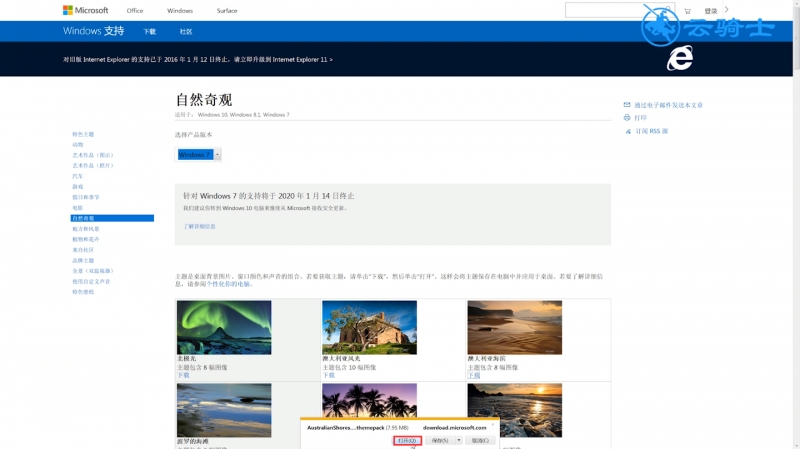
Task: Open 地方和风景 in the sidebar
Action: tap(86, 229)
